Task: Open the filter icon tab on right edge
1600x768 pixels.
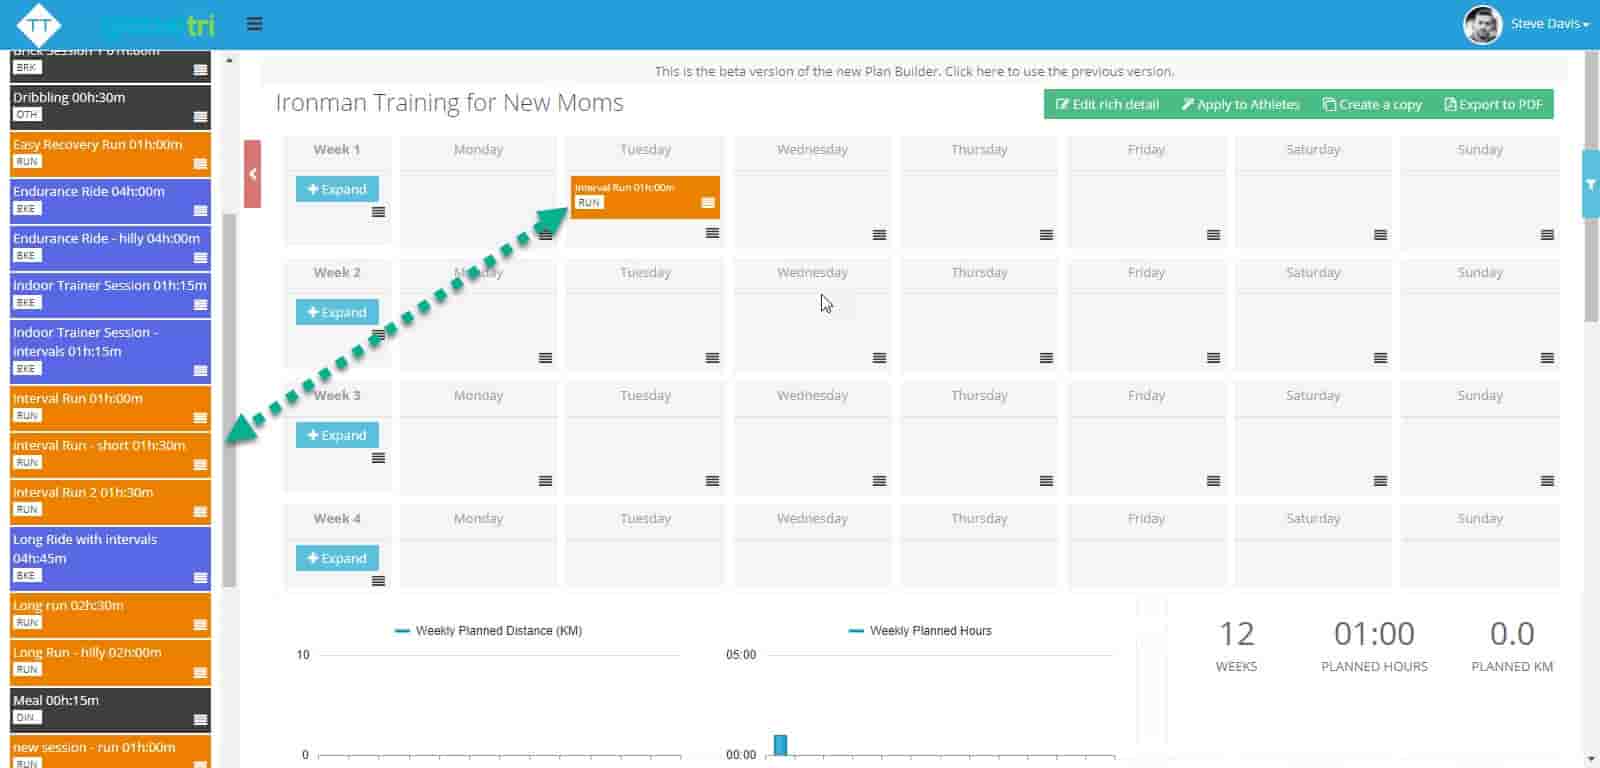Action: pyautogui.click(x=1590, y=184)
